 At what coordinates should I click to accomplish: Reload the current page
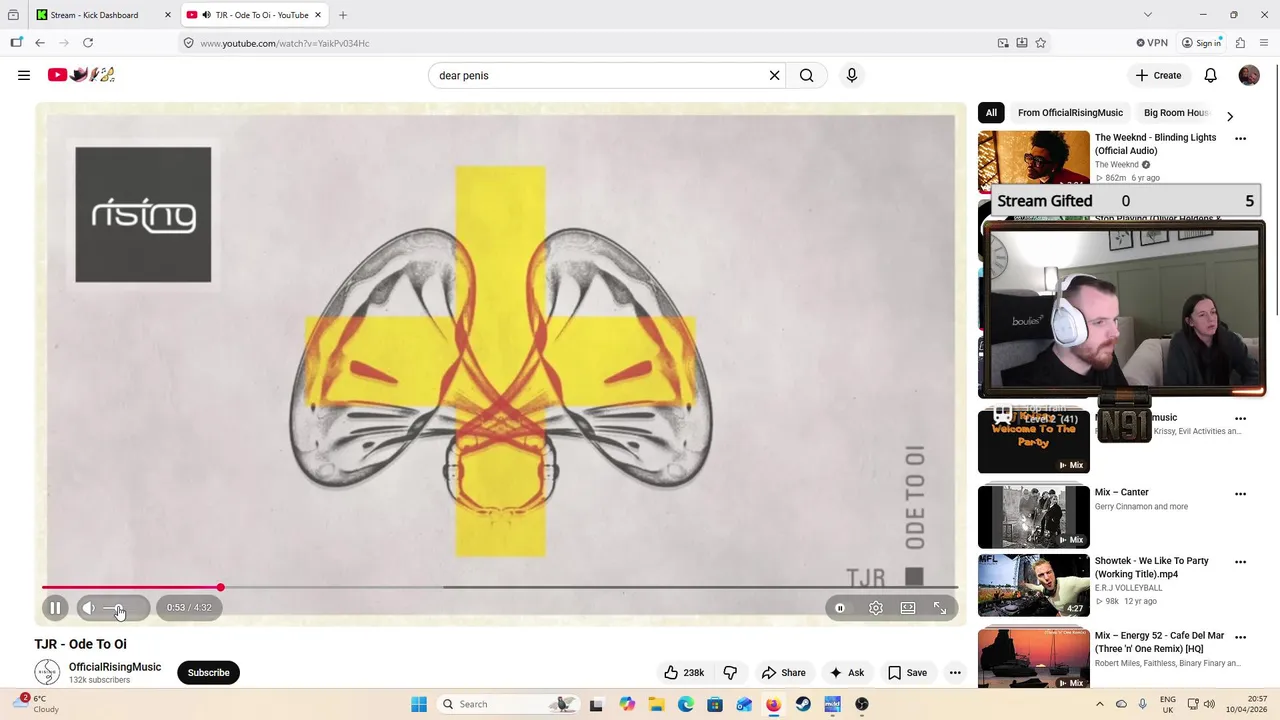pos(88,43)
